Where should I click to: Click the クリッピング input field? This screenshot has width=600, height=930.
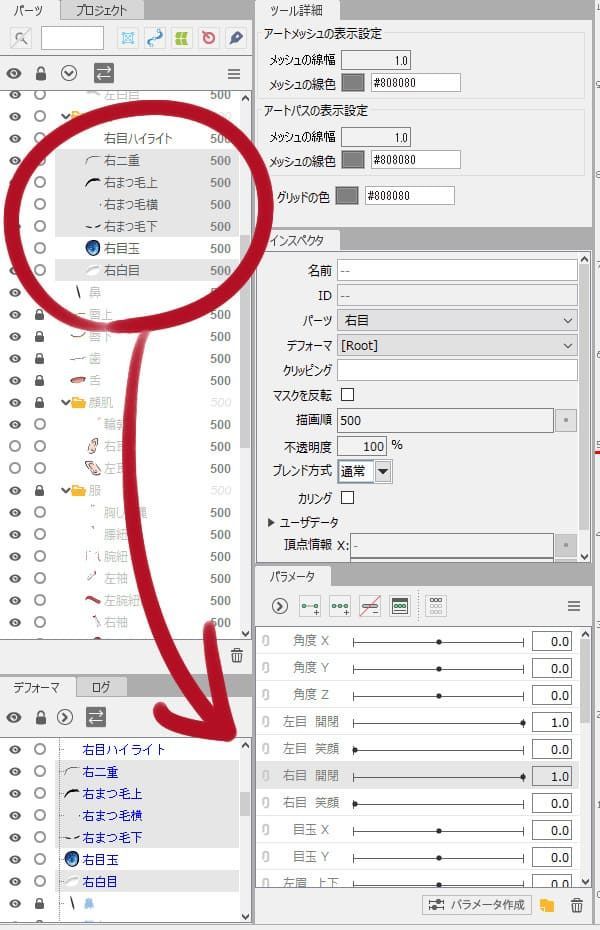pyautogui.click(x=457, y=370)
